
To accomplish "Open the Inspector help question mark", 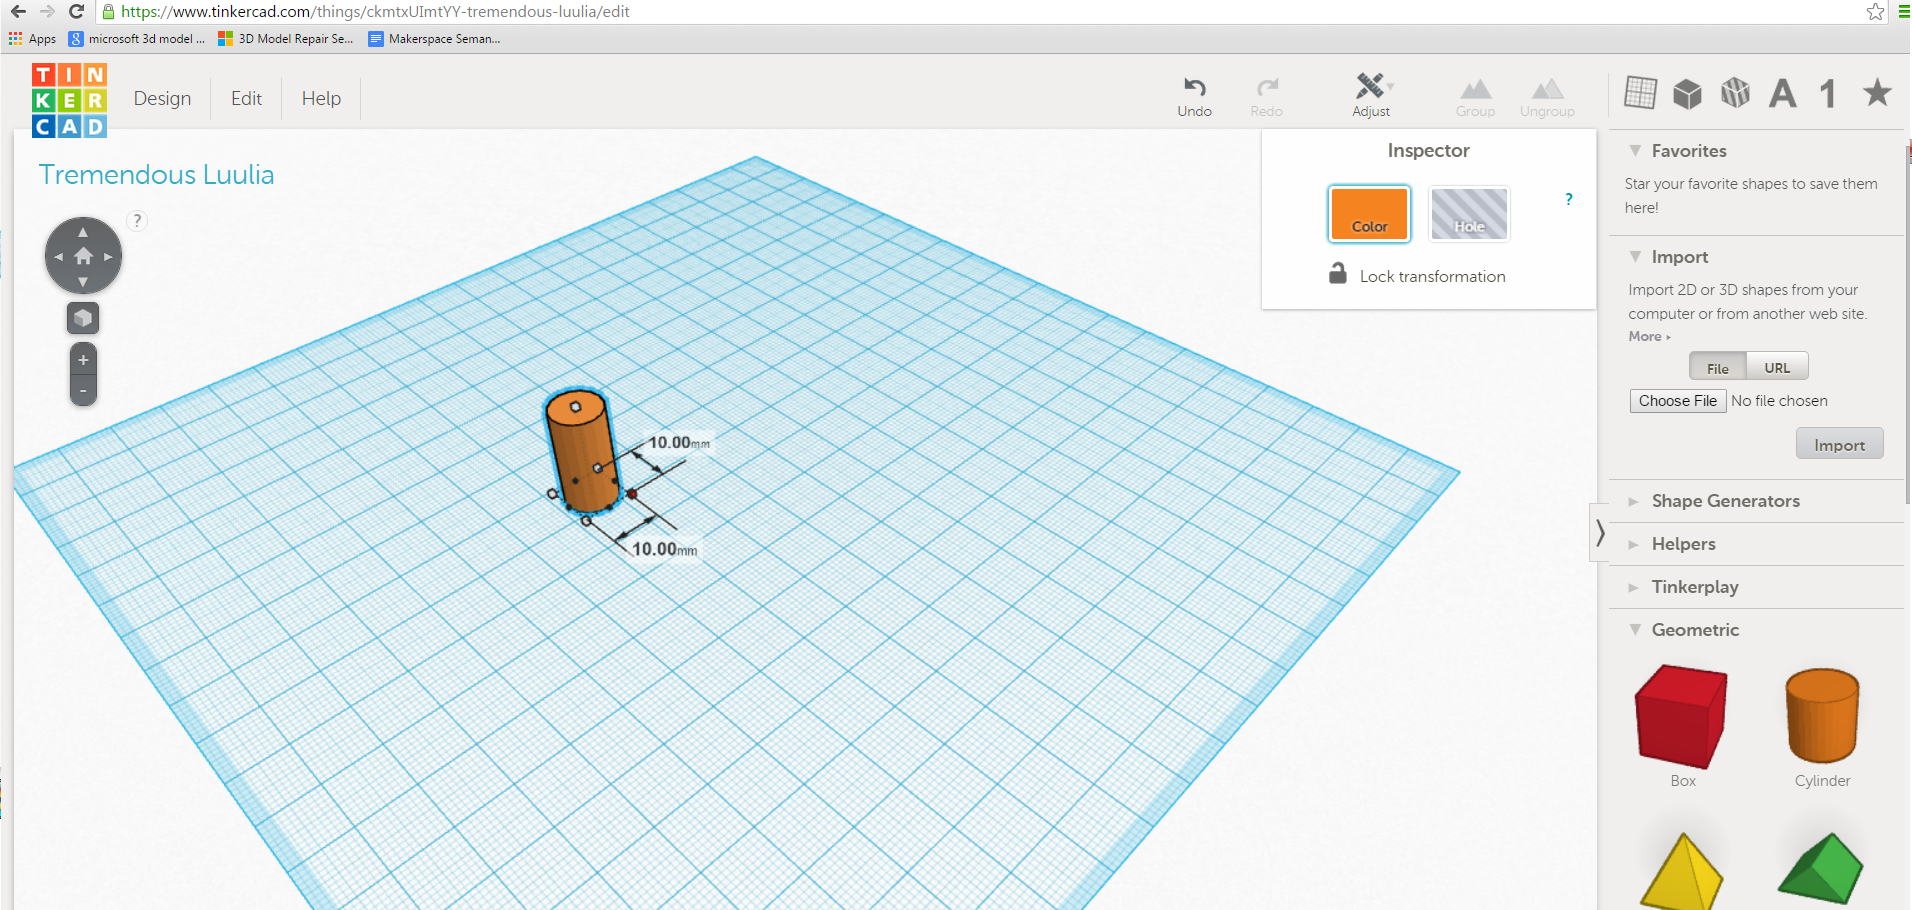I will (x=1569, y=199).
